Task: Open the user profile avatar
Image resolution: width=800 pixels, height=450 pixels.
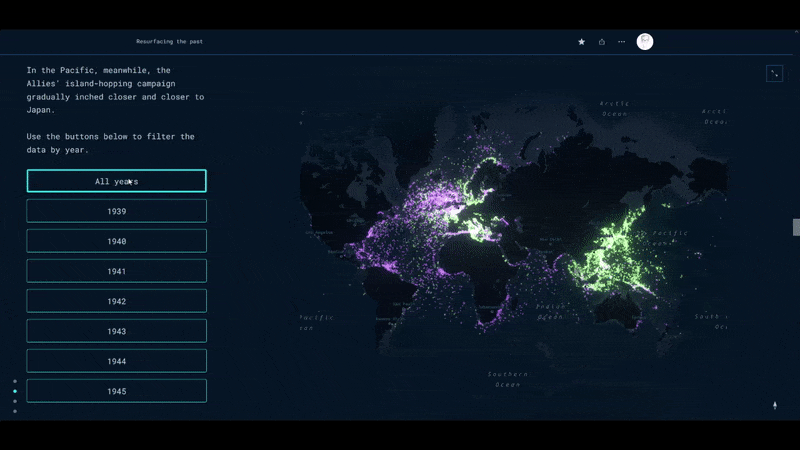Action: point(645,41)
